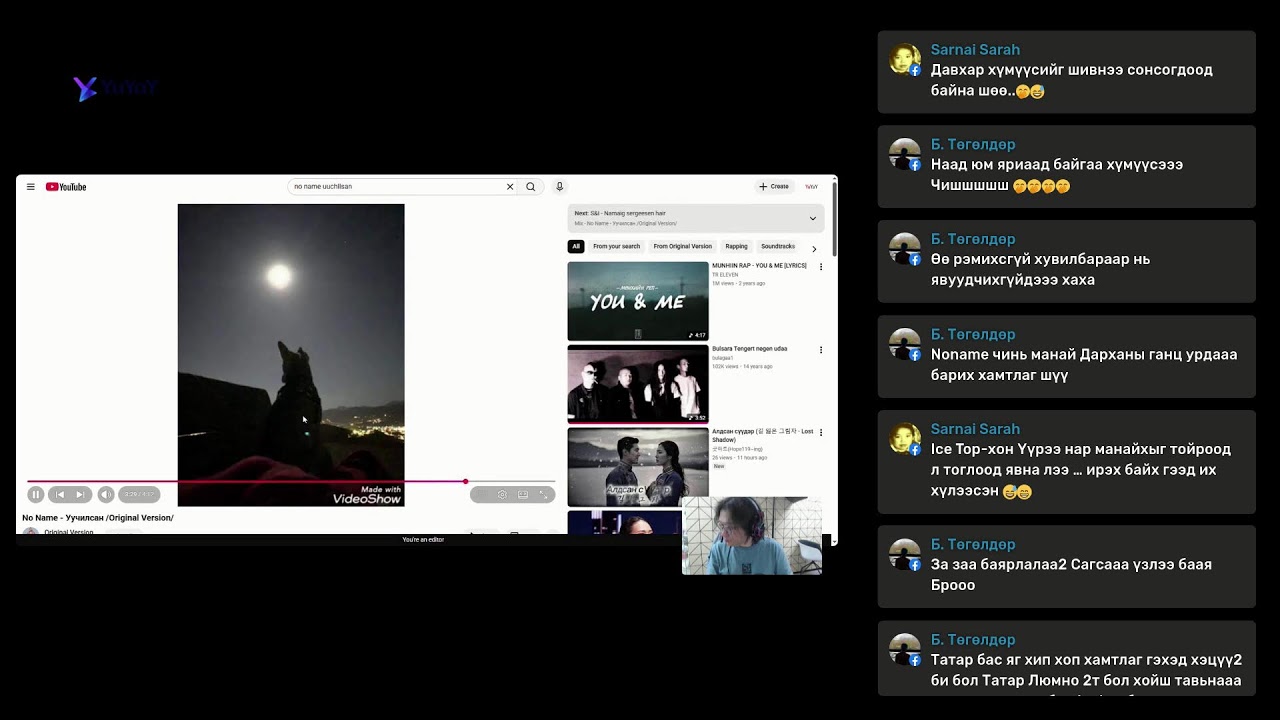Select the 'All' filter chip
This screenshot has width=1280, height=720.
tap(576, 246)
